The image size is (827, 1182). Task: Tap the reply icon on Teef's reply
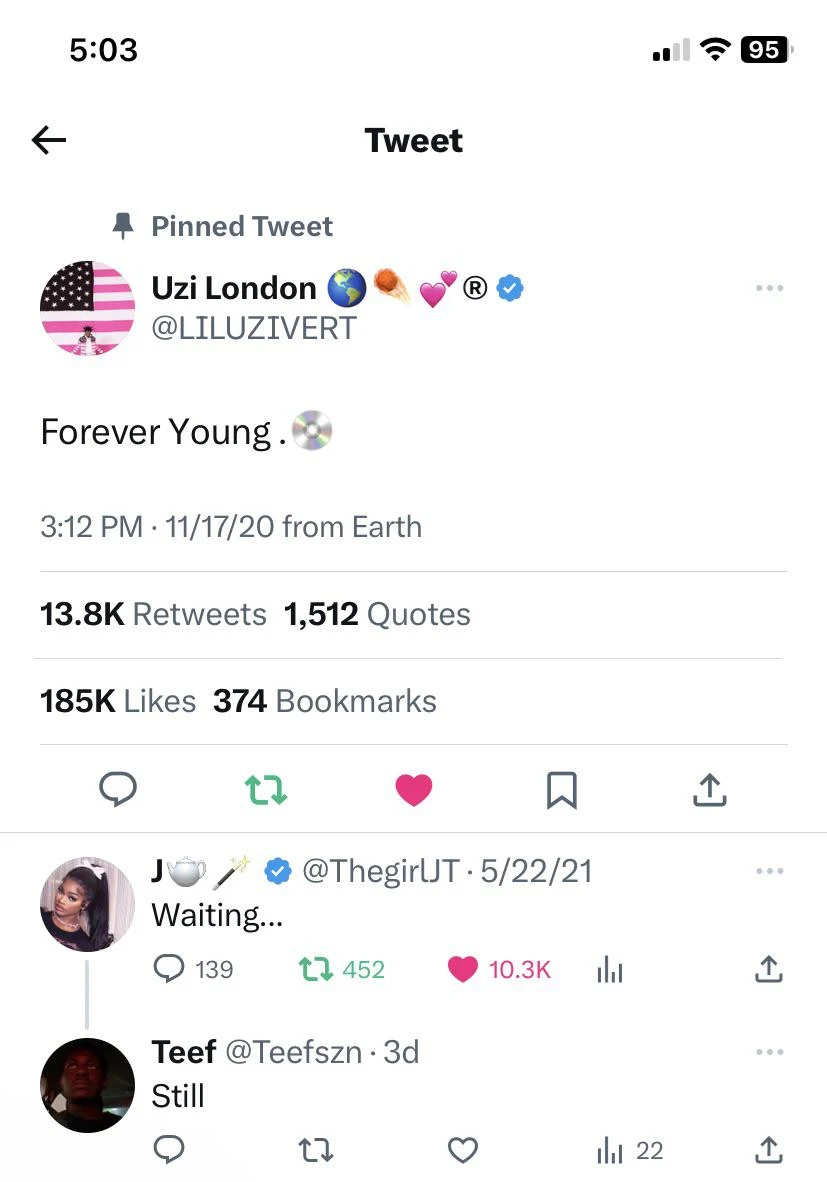[169, 1150]
